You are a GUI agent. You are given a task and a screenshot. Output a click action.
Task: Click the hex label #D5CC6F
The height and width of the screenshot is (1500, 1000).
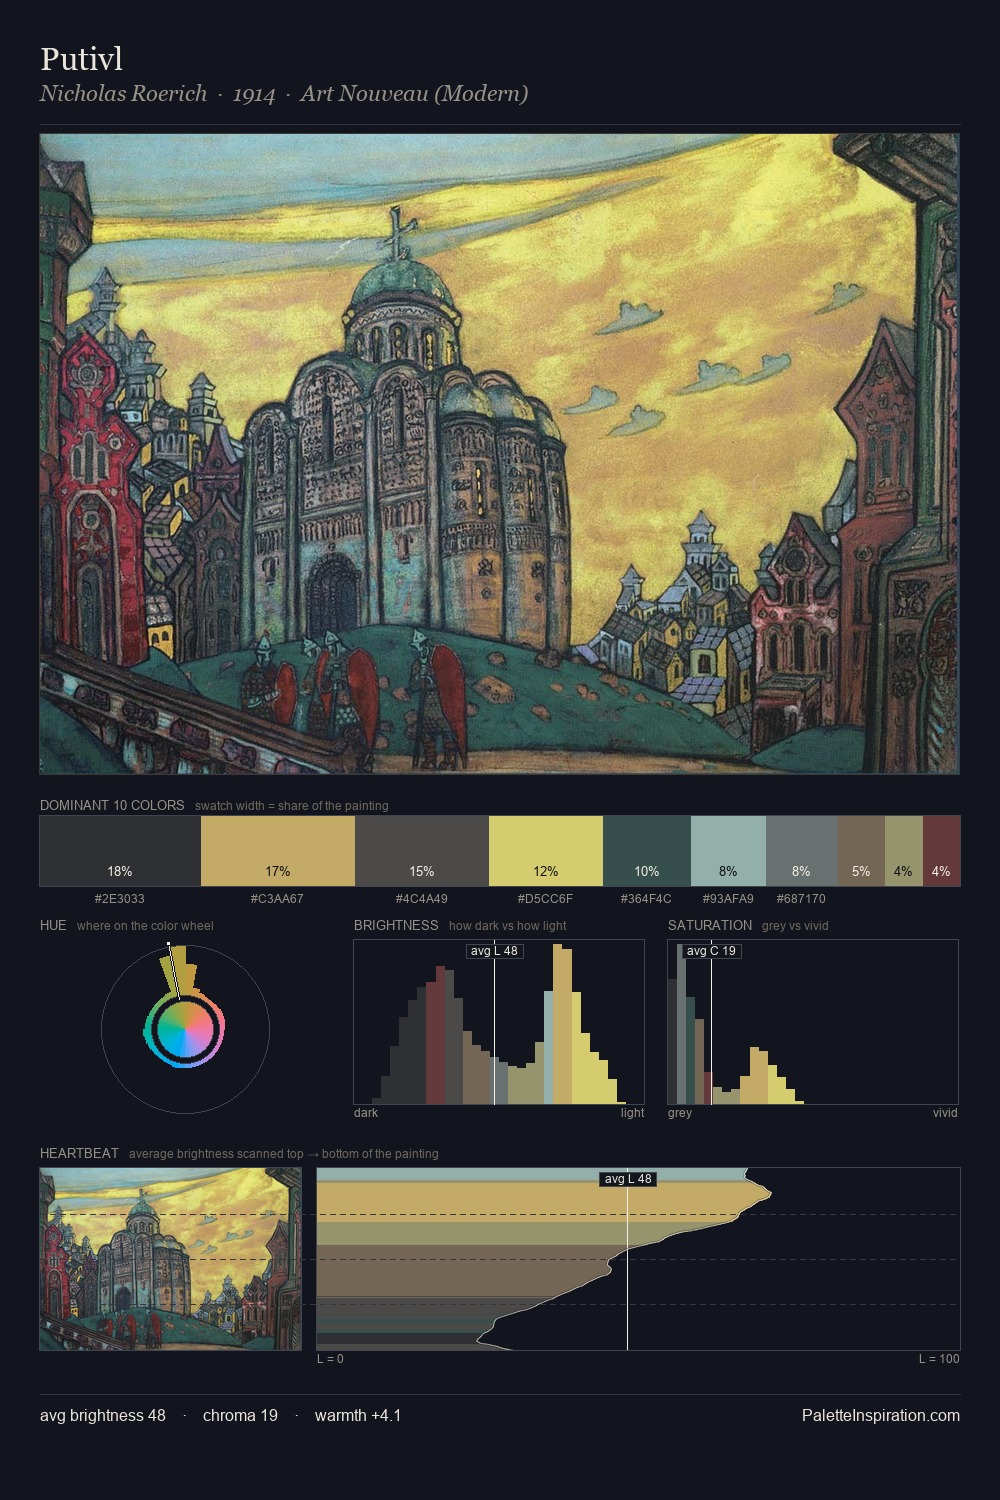[x=545, y=899]
